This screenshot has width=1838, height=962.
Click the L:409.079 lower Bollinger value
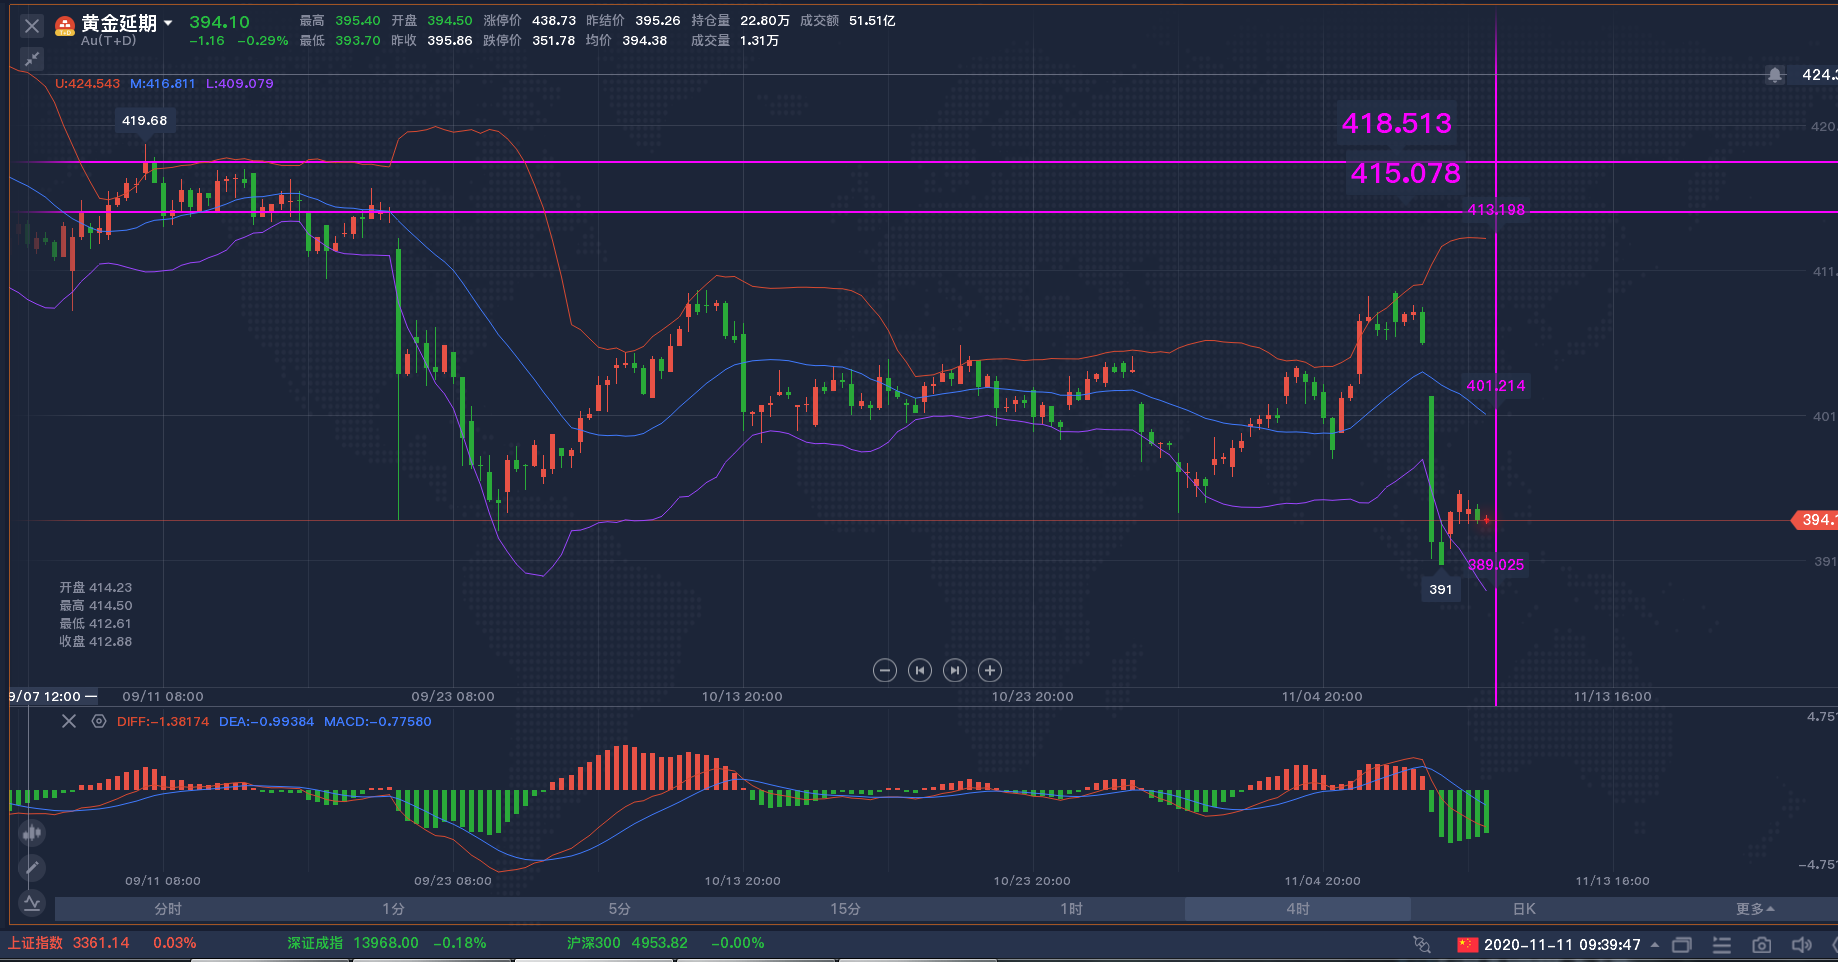pos(239,84)
